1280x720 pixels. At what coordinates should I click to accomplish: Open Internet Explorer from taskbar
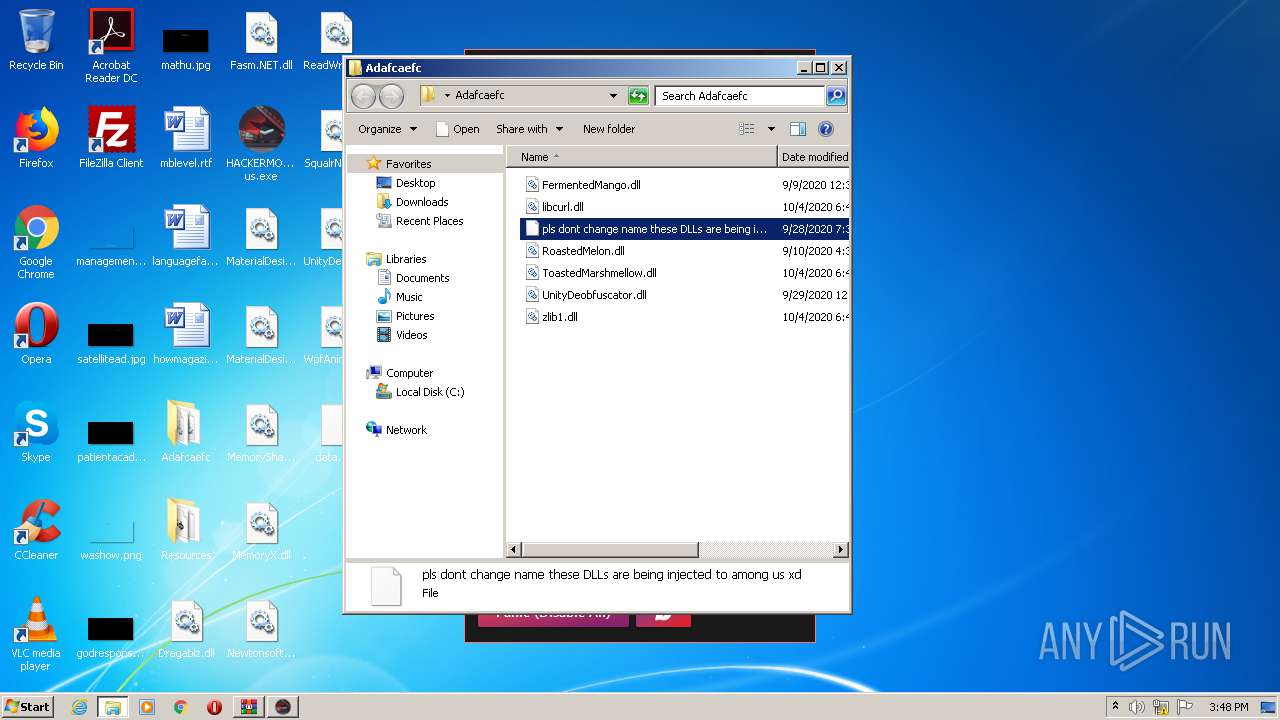(x=79, y=706)
